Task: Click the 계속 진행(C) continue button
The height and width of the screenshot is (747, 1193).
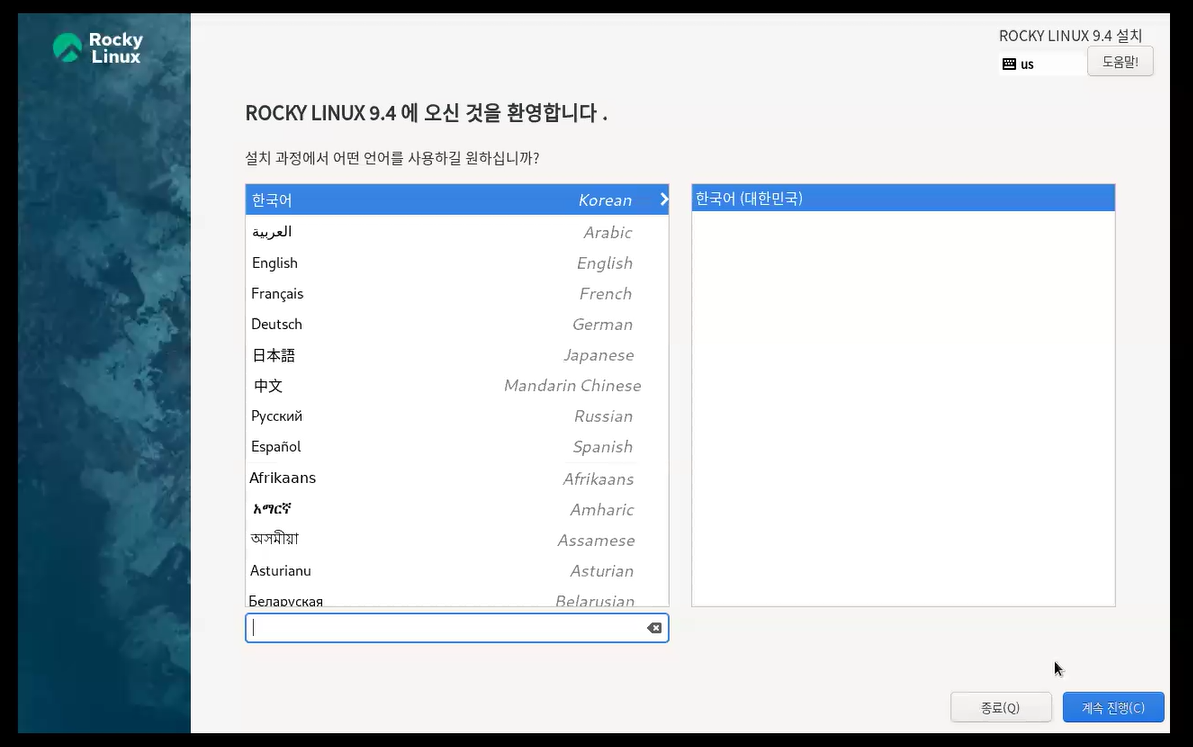Action: tap(1113, 707)
